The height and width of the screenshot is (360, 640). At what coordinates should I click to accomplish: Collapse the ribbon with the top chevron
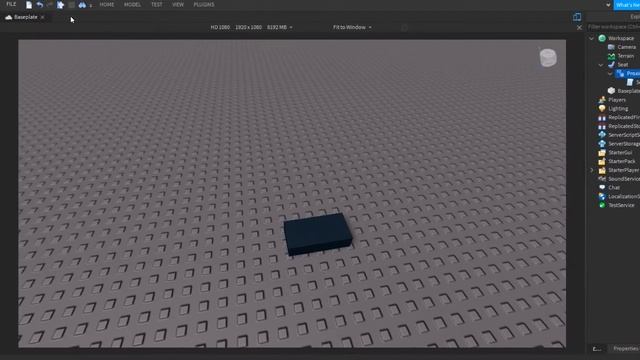click(x=608, y=5)
